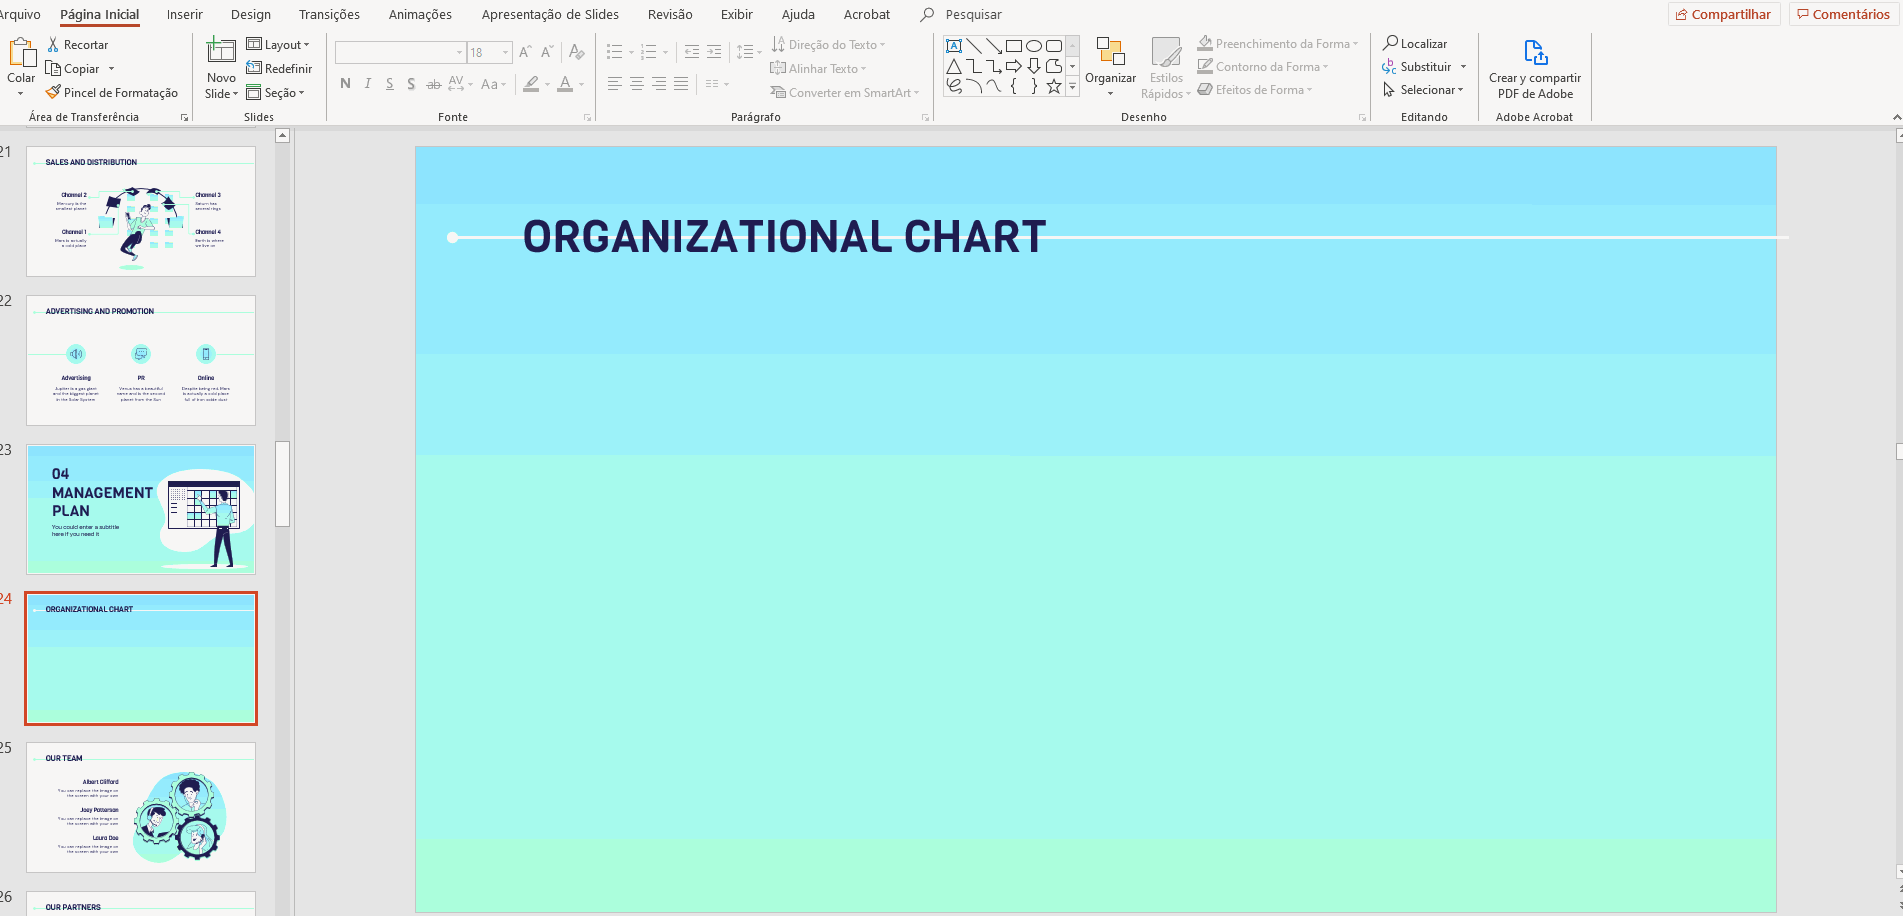Open the font color picker
The height and width of the screenshot is (916, 1903).
point(565,84)
